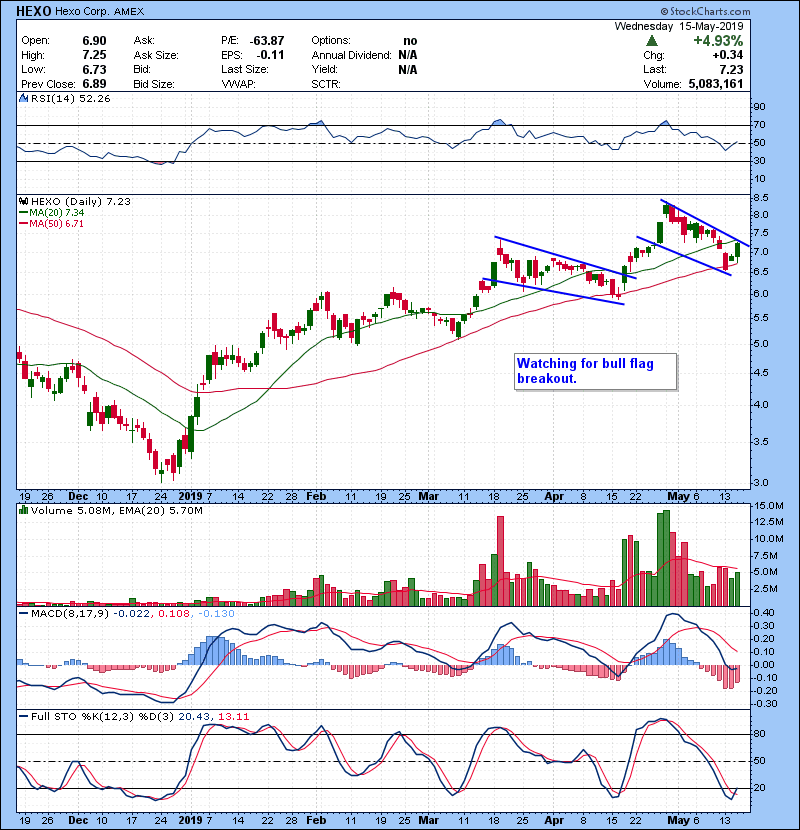Click the green up-arrow change indicator
The height and width of the screenshot is (830, 800).
tap(652, 41)
